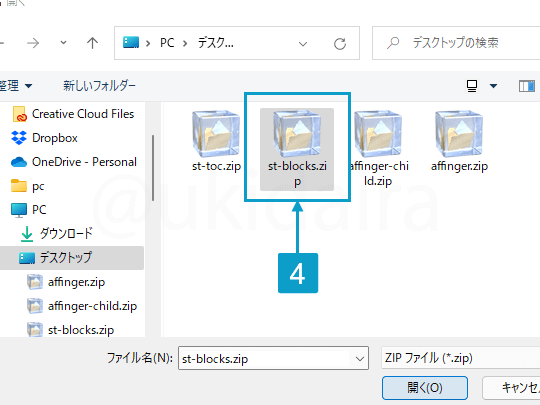The image size is (540, 405).
Task: Click the 開く(O) button
Action: click(425, 388)
